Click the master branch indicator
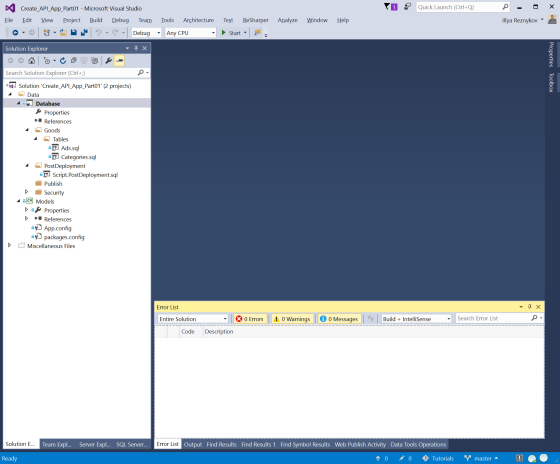Image resolution: width=560 pixels, height=464 pixels. [x=481, y=458]
